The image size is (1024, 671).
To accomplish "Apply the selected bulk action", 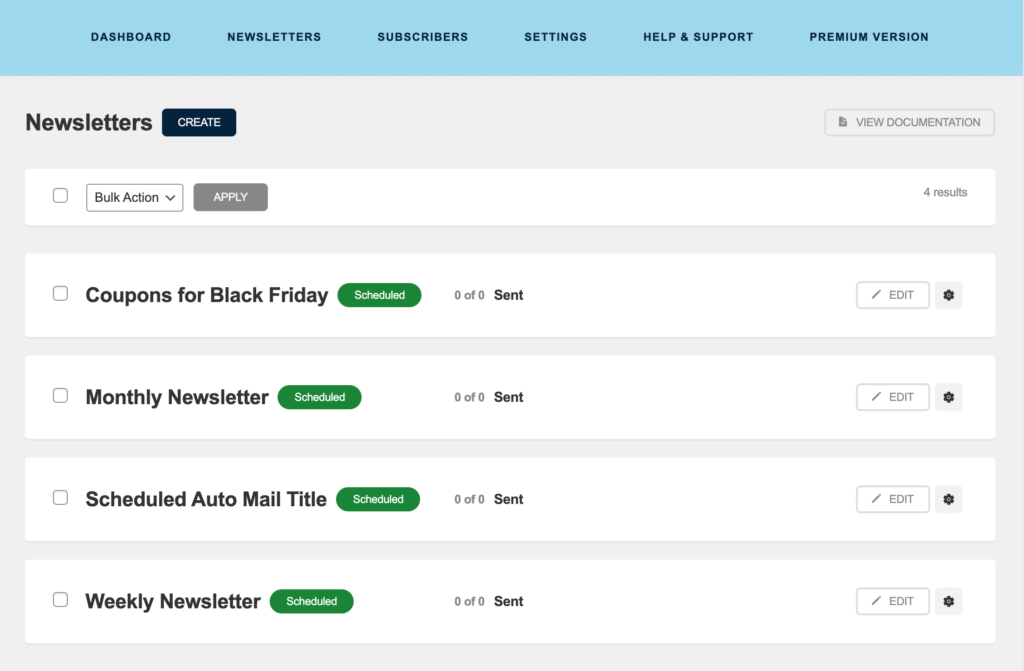I will tap(231, 197).
